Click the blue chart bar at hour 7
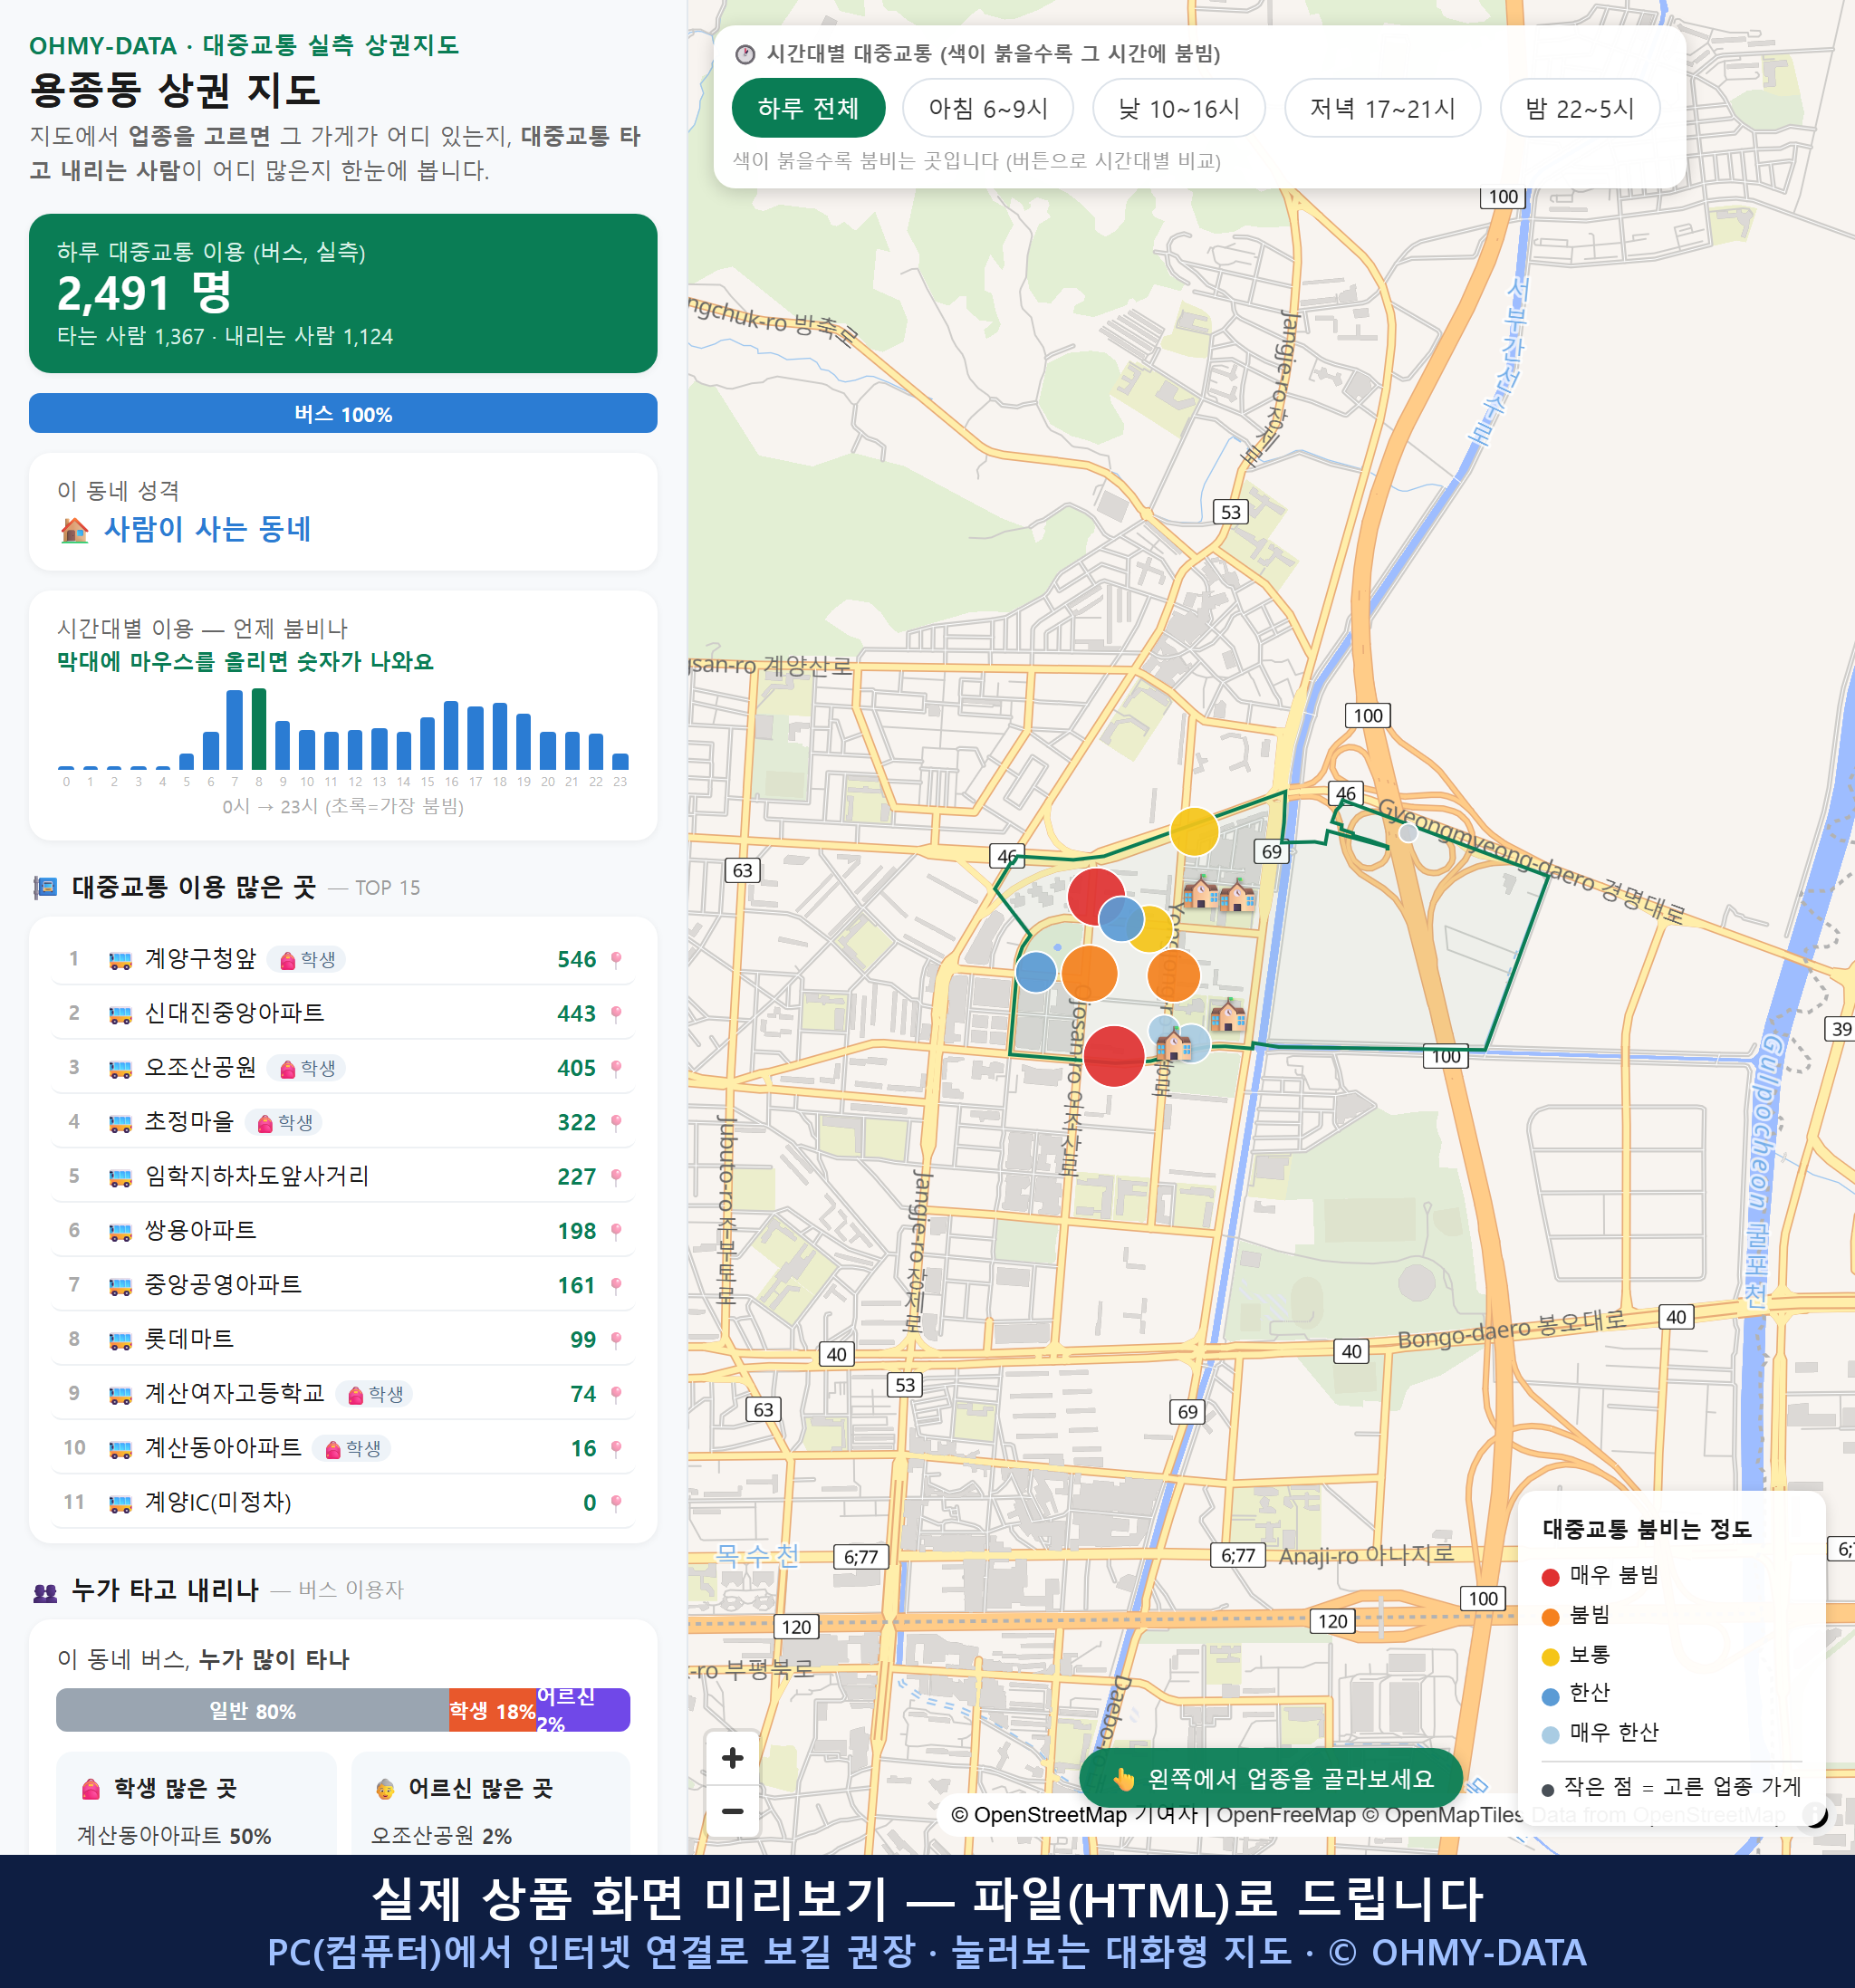This screenshot has width=1855, height=1988. pos(235,730)
